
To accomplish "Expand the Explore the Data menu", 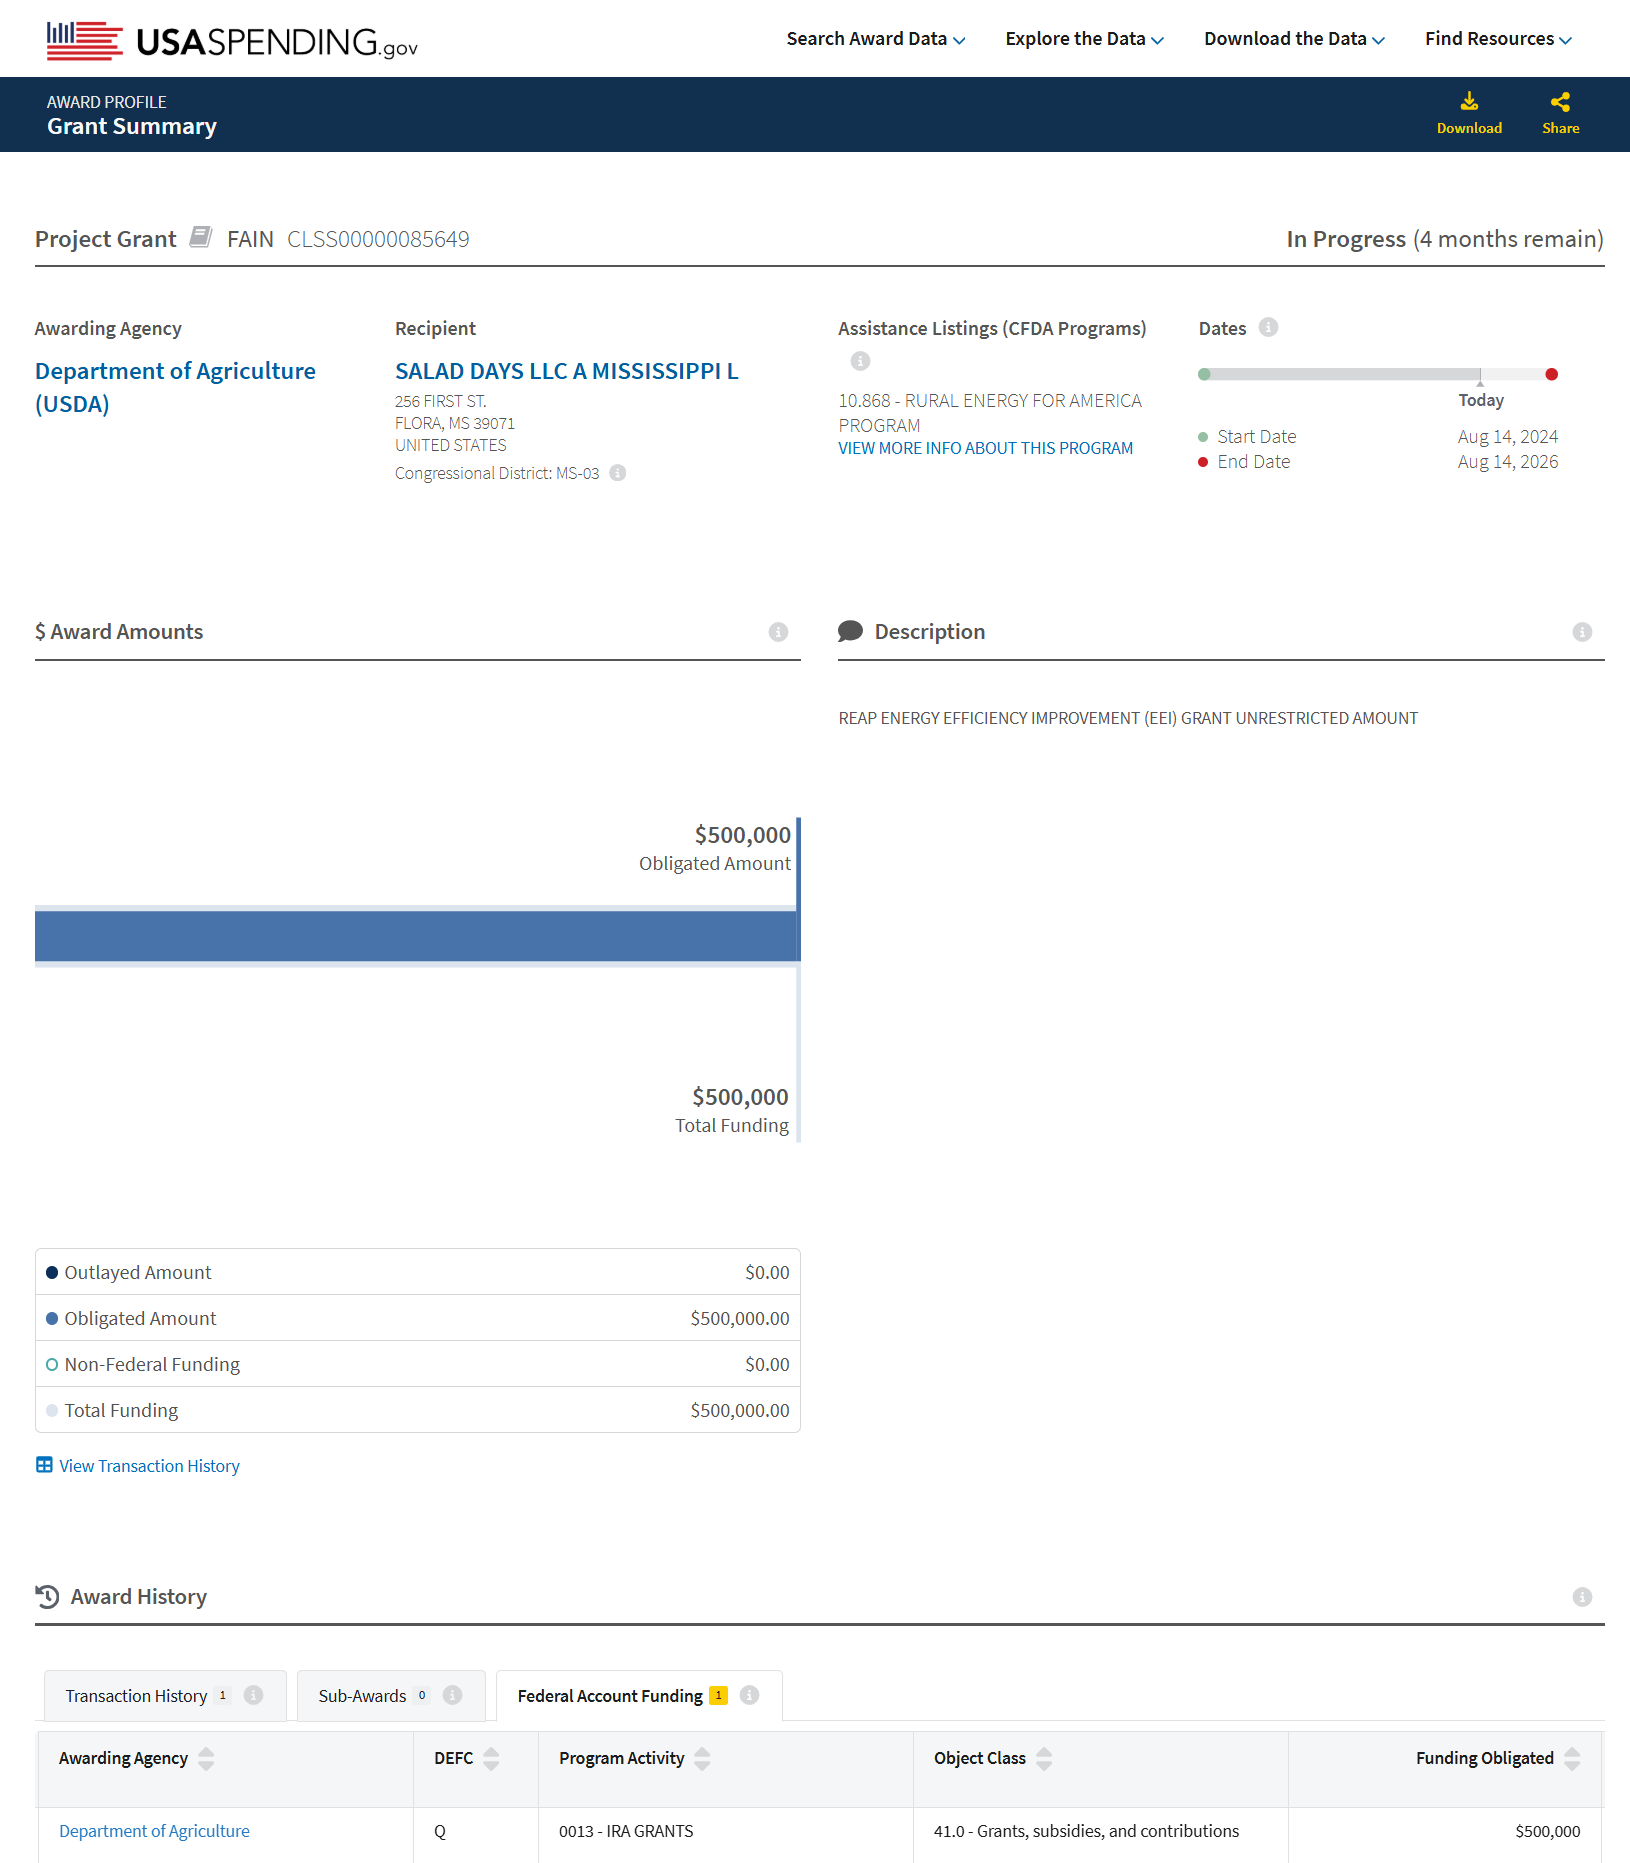I will click(1085, 39).
